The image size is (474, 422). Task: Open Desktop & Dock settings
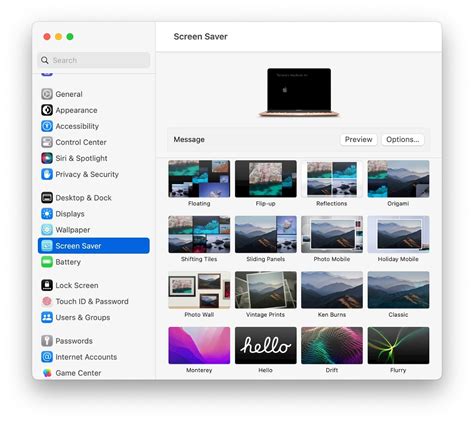pyautogui.click(x=94, y=198)
